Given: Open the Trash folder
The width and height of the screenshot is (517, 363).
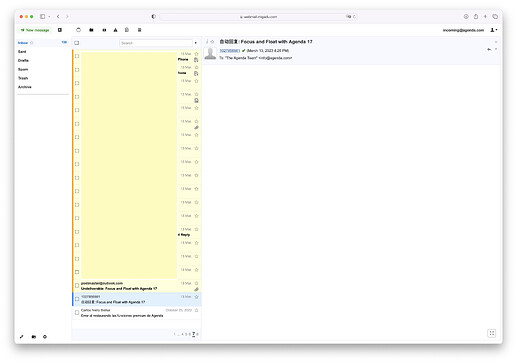Looking at the screenshot, I should 23,78.
